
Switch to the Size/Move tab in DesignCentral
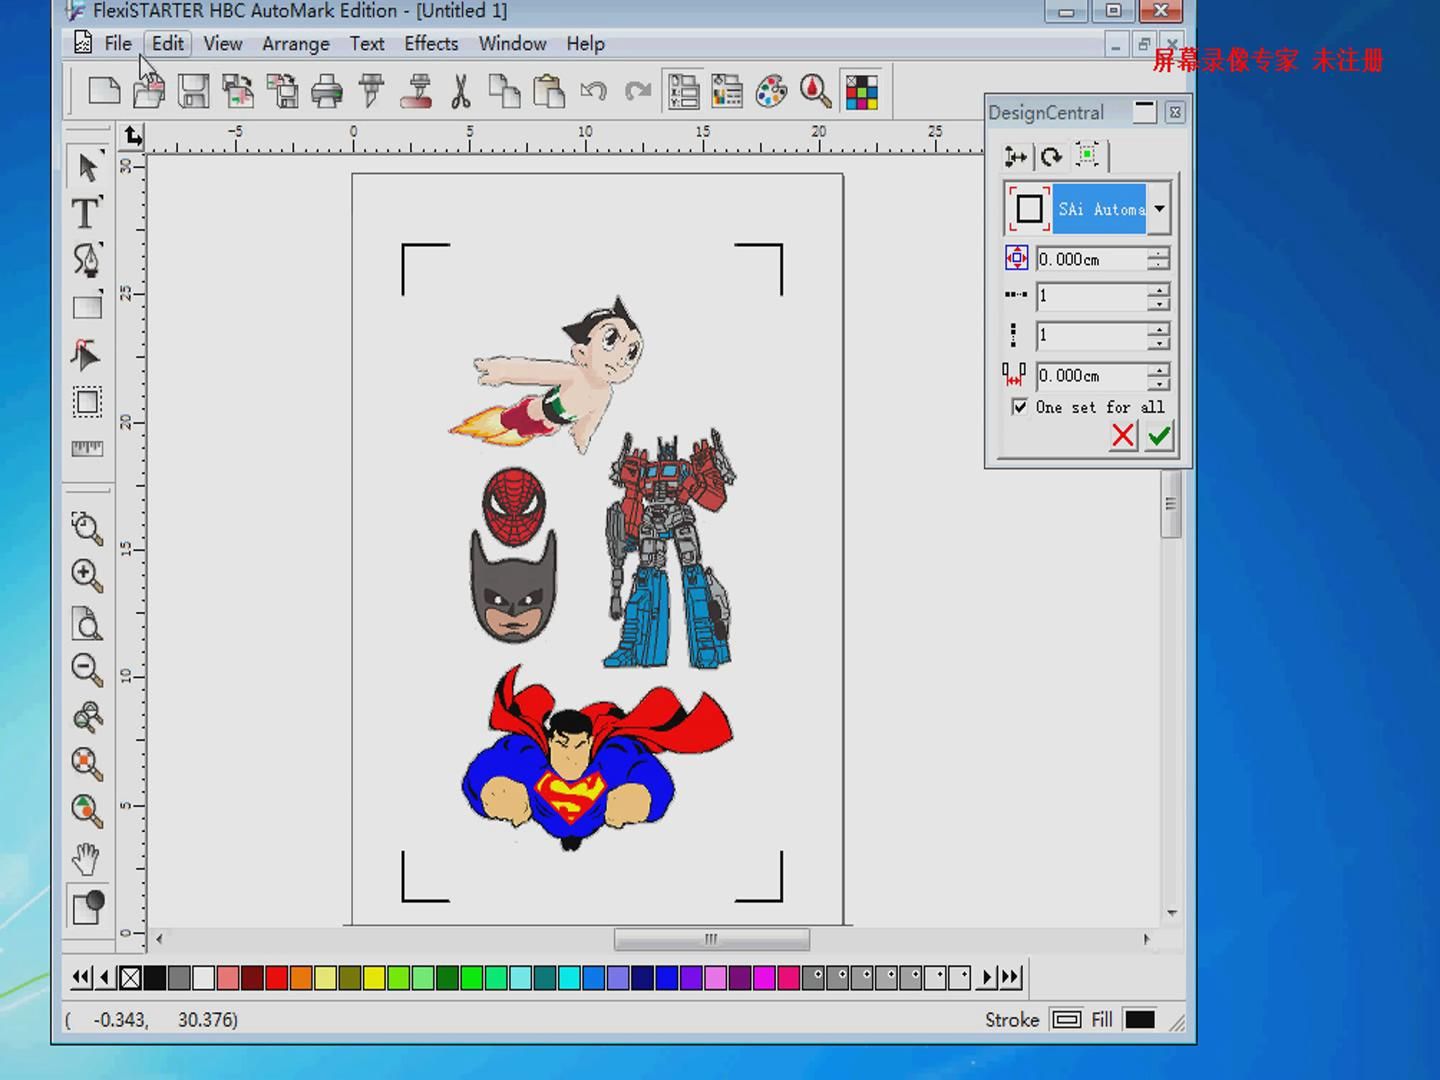coord(1016,156)
